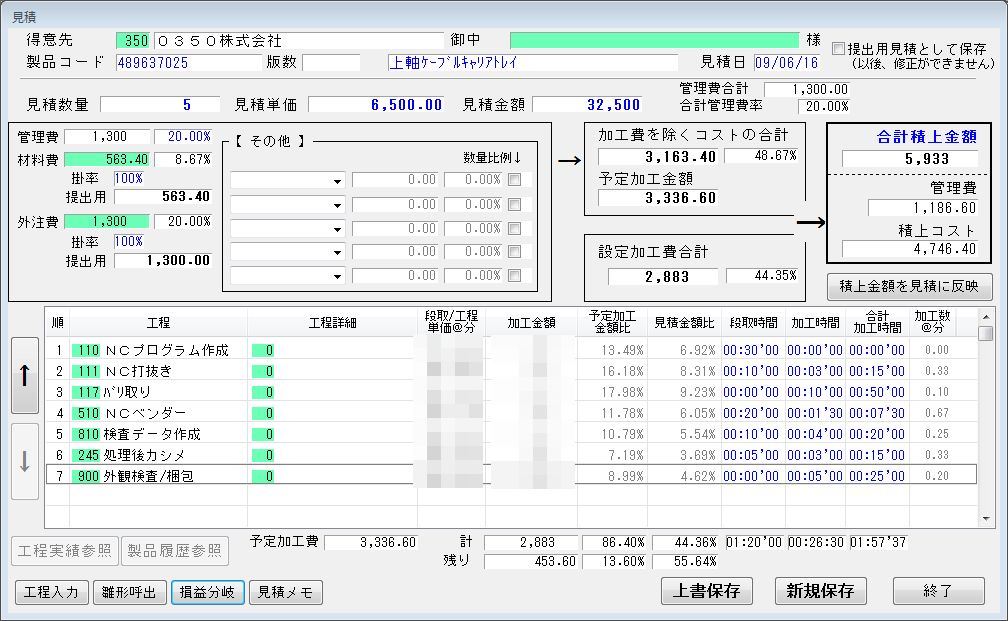The height and width of the screenshot is (621, 1008).
Task: Tick first 数量比例 checkbox in その他
Action: (514, 180)
